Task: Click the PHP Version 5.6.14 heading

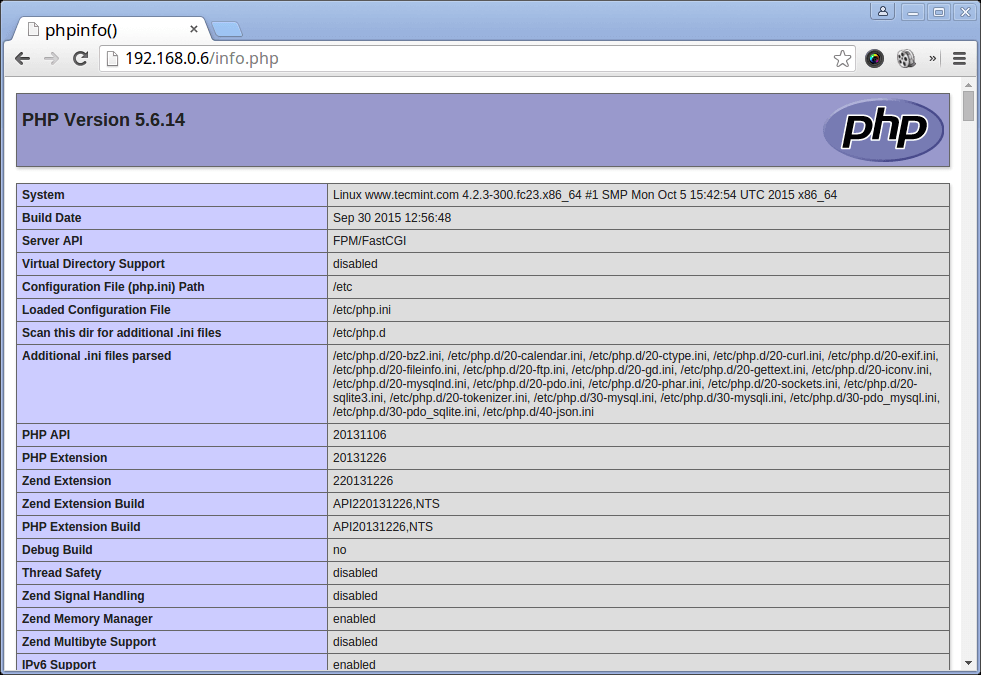Action: tap(103, 120)
